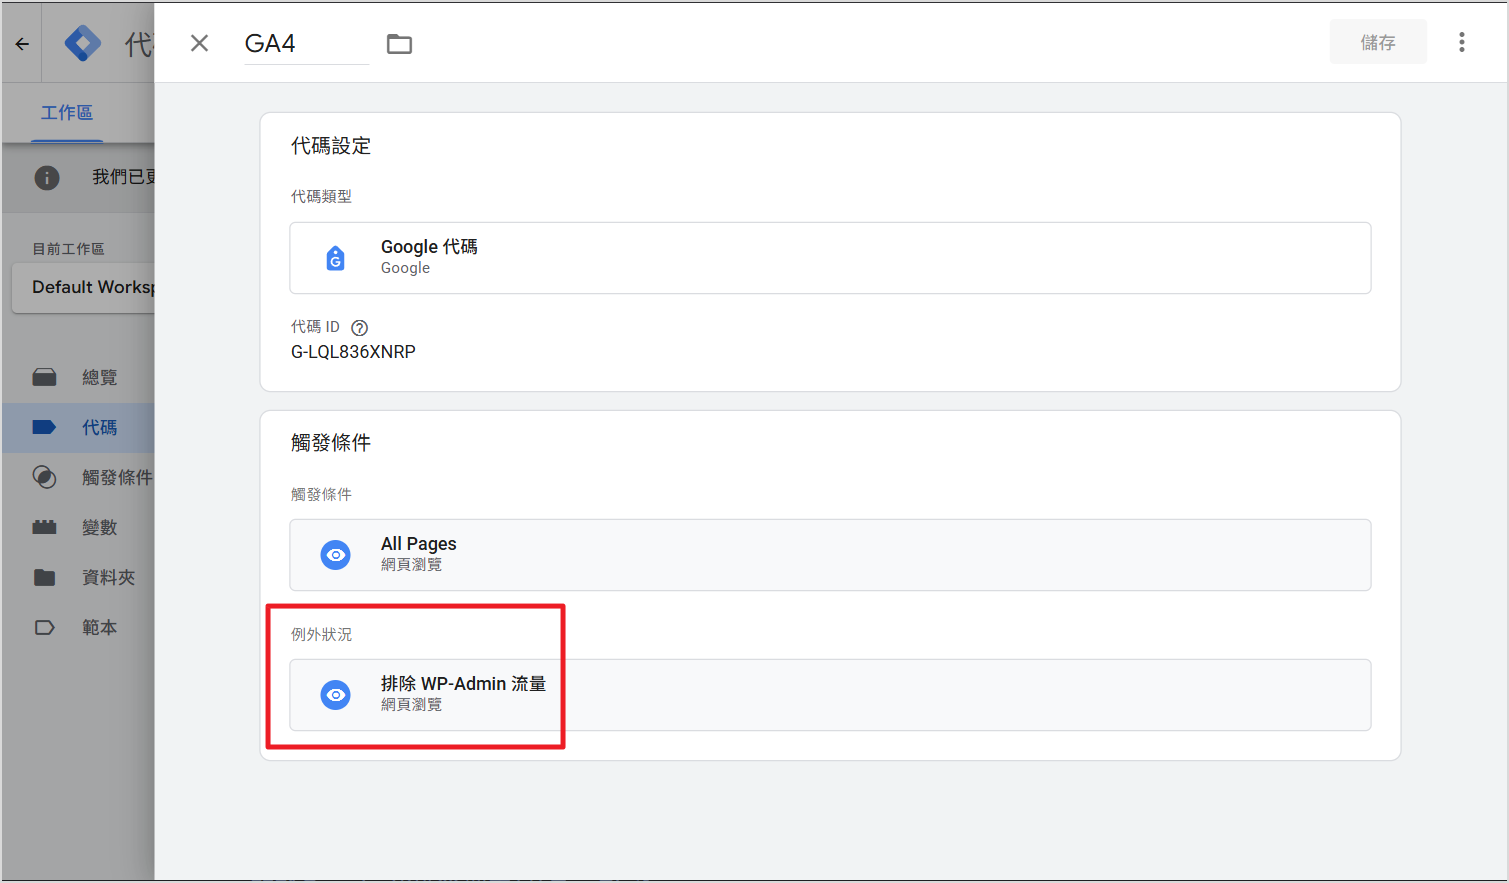Open 總覽 overview in sidebar
Image resolution: width=1509 pixels, height=883 pixels.
pyautogui.click(x=78, y=377)
